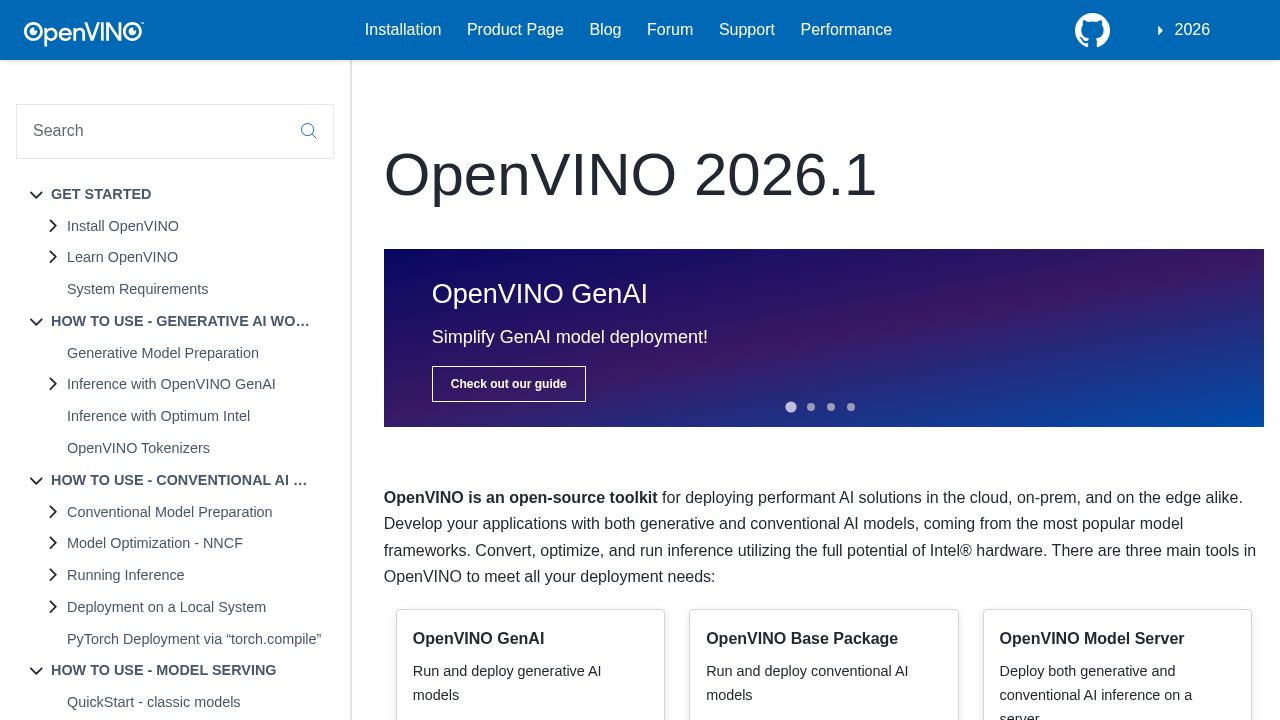Open Inference with OpenVINO GenAI link

pos(171,384)
